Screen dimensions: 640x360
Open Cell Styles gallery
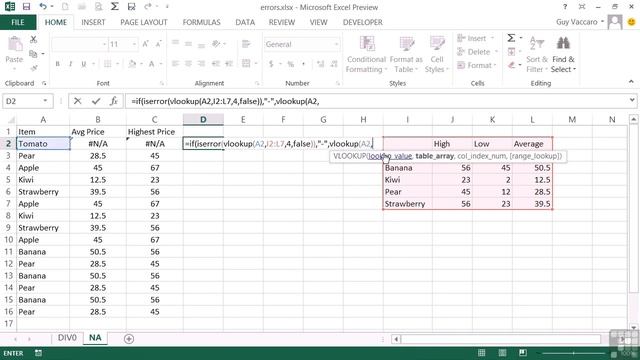click(436, 54)
